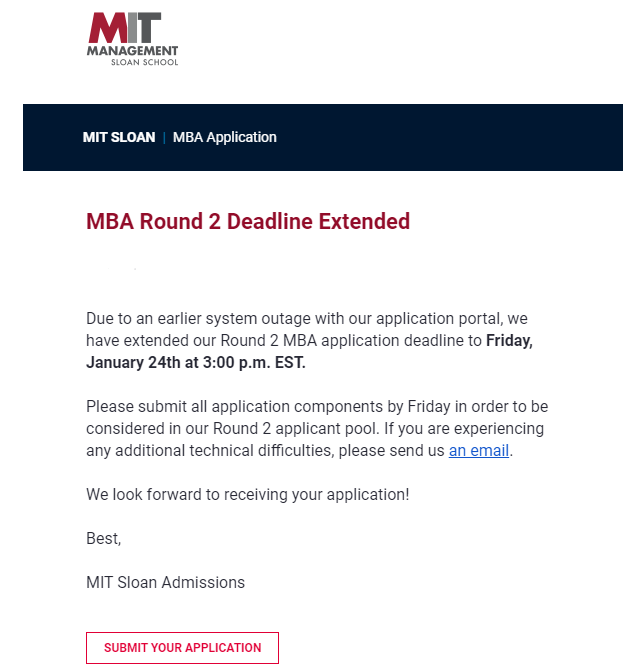Click the sentence beginning 'Due to an earlier system outage'

[300, 319]
